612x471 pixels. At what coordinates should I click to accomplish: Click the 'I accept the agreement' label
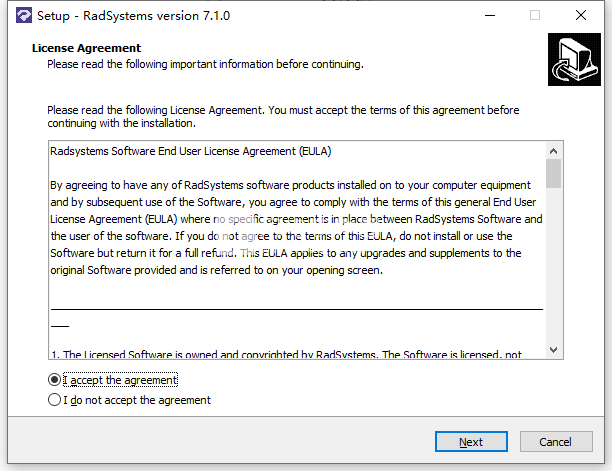pyautogui.click(x=120, y=380)
